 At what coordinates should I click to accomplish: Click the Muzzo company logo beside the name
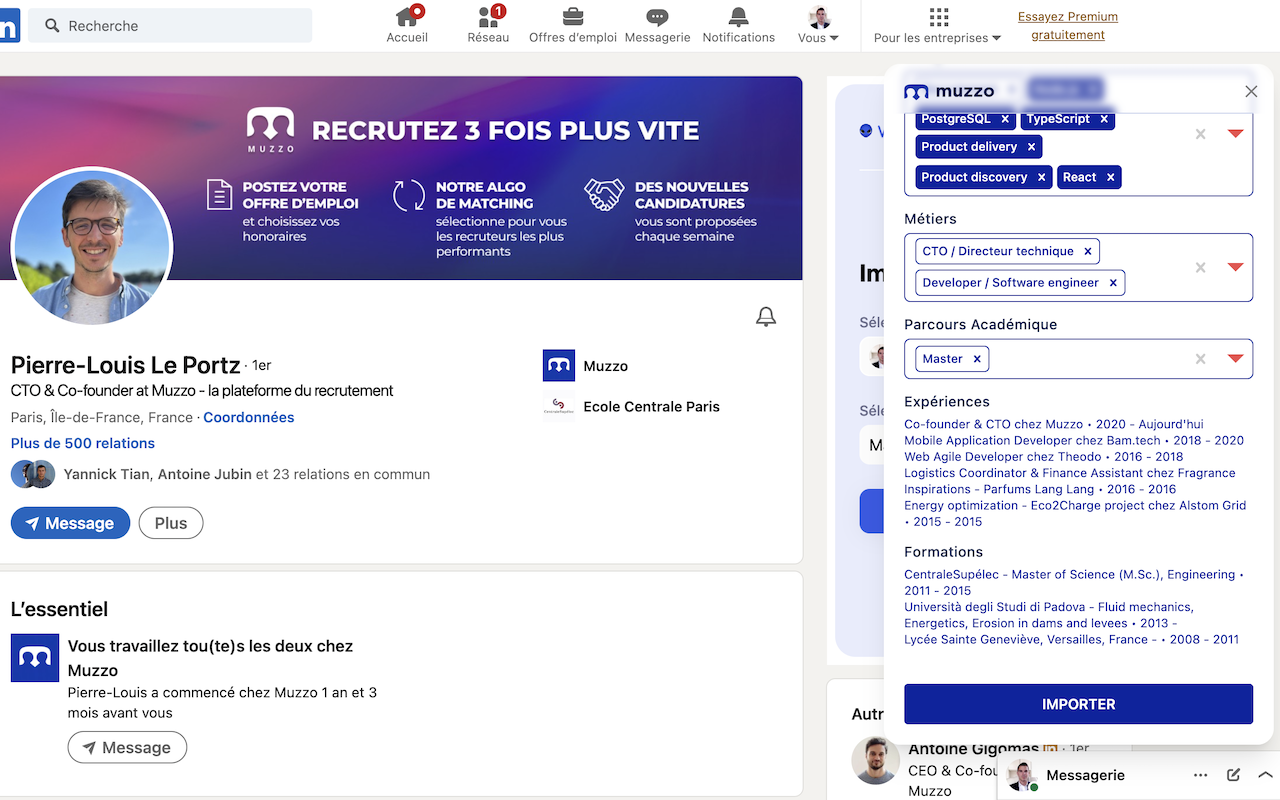tap(559, 366)
